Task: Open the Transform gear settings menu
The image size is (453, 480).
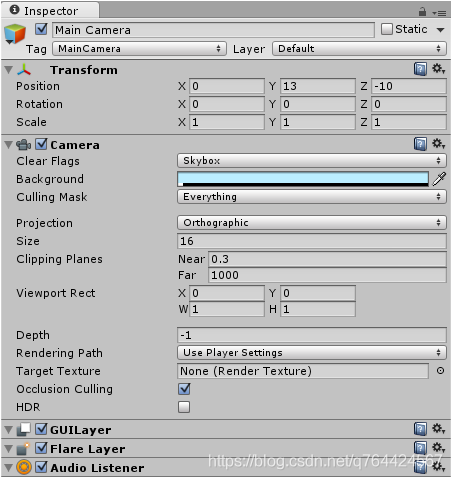Action: (x=439, y=69)
